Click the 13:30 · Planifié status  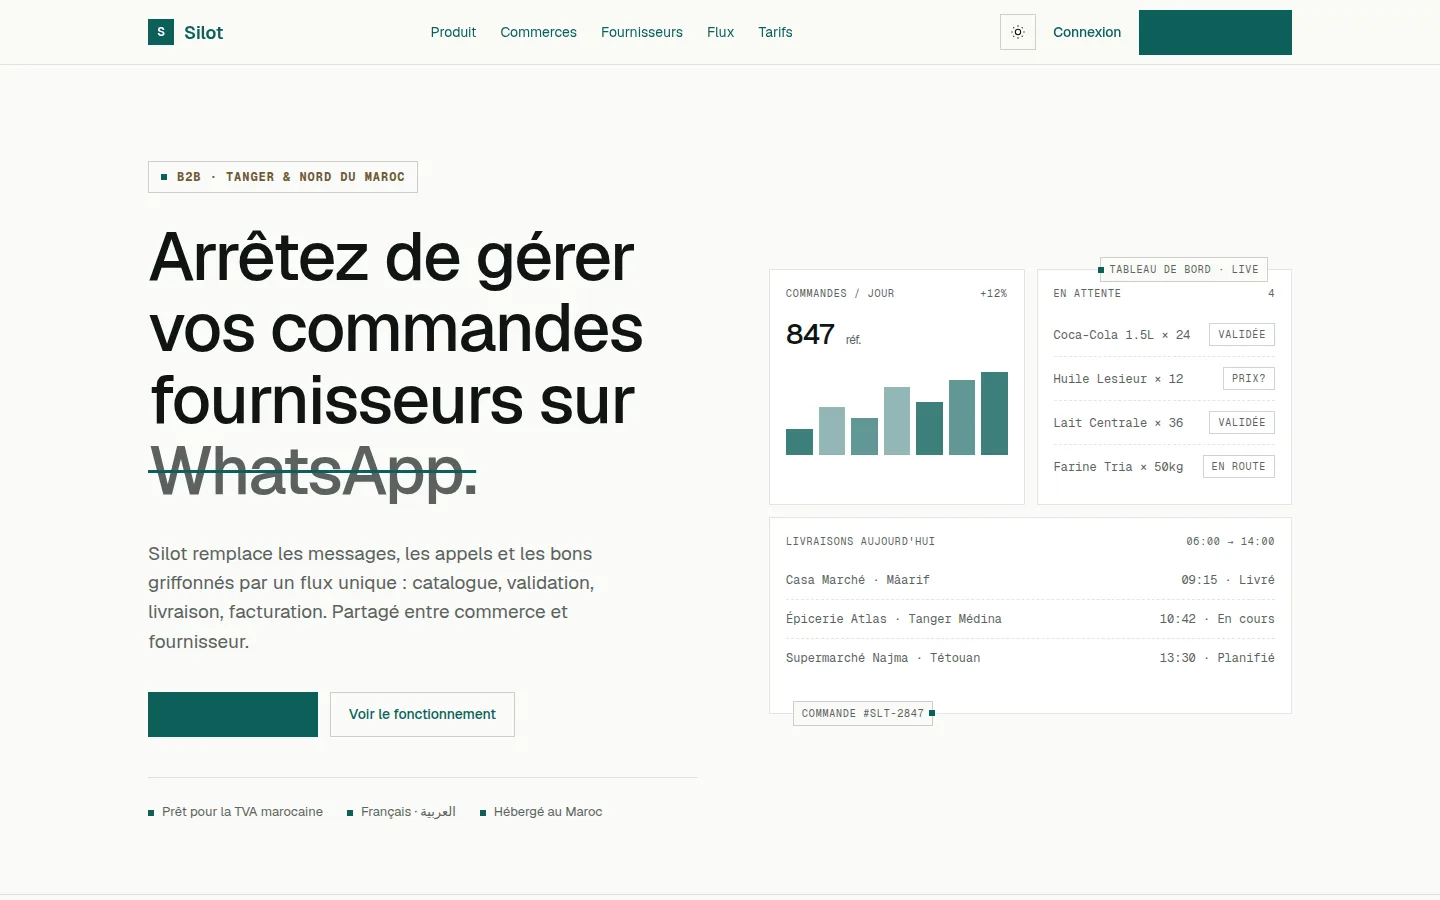pos(1217,658)
